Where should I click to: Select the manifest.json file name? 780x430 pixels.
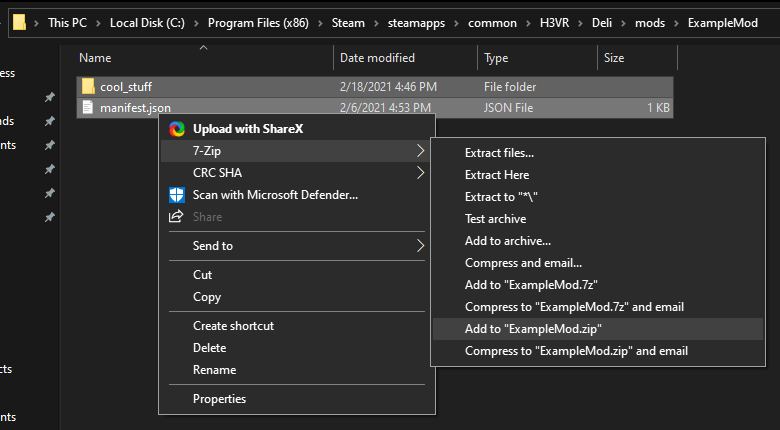[135, 108]
